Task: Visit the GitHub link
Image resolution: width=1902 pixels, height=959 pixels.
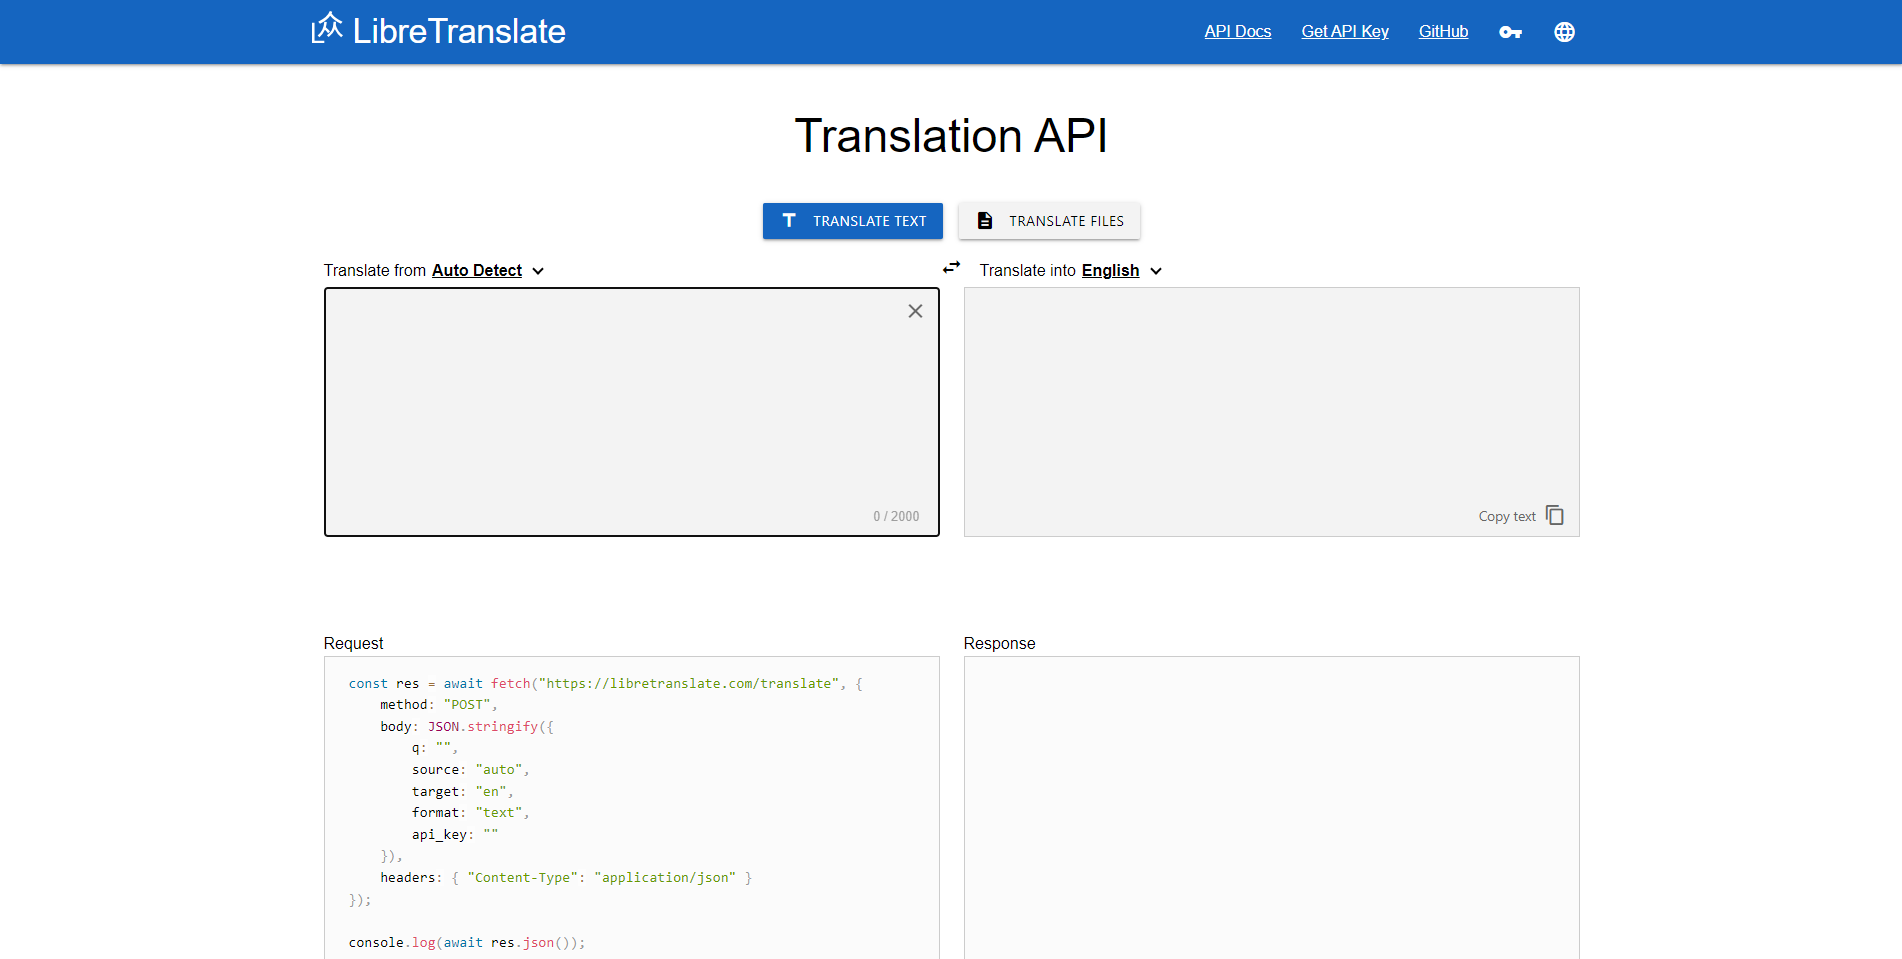Action: point(1442,31)
